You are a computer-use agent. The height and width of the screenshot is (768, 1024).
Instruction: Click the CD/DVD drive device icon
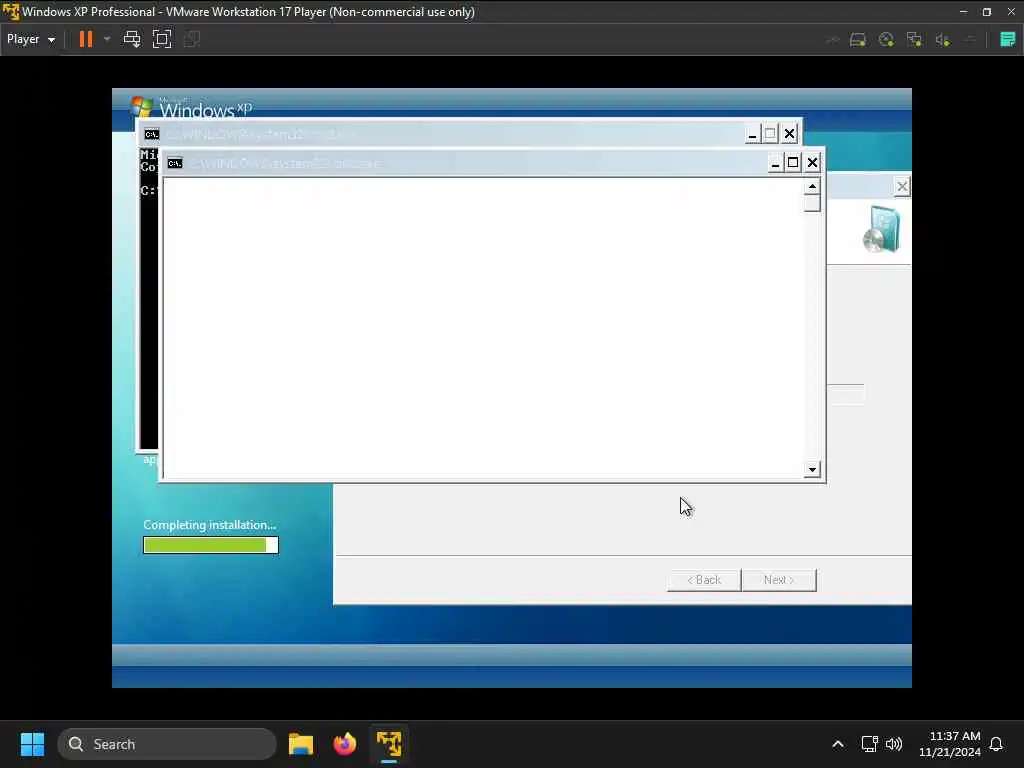(886, 40)
